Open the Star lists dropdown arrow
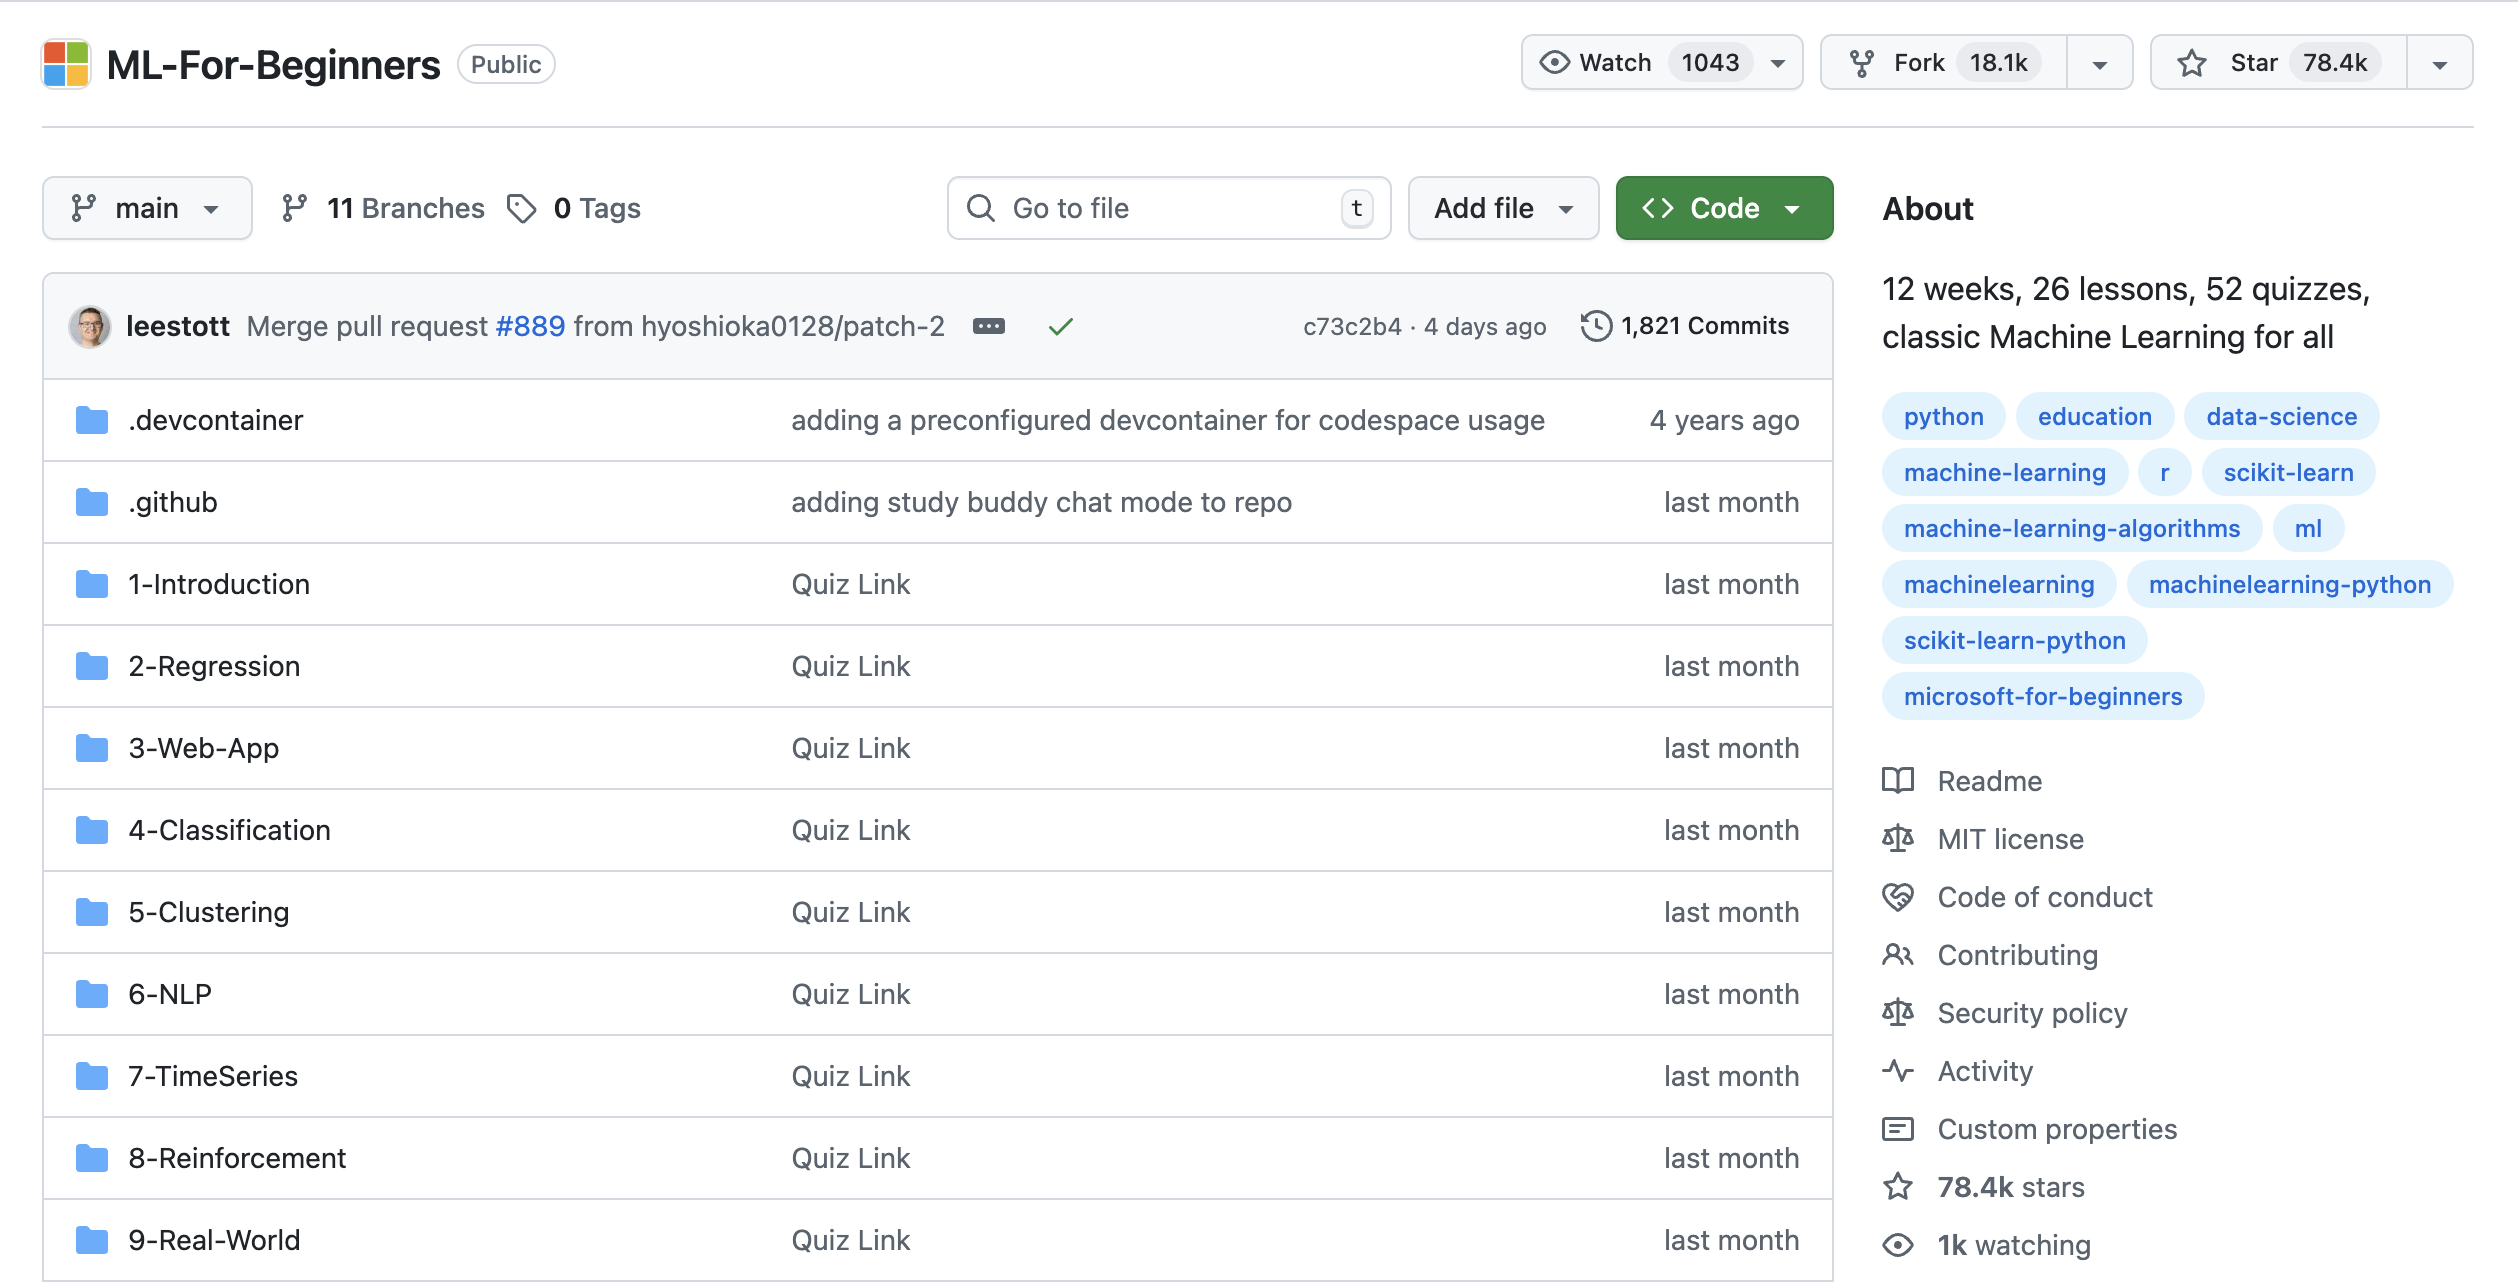Viewport: 2518px width, 1282px height. click(2439, 63)
